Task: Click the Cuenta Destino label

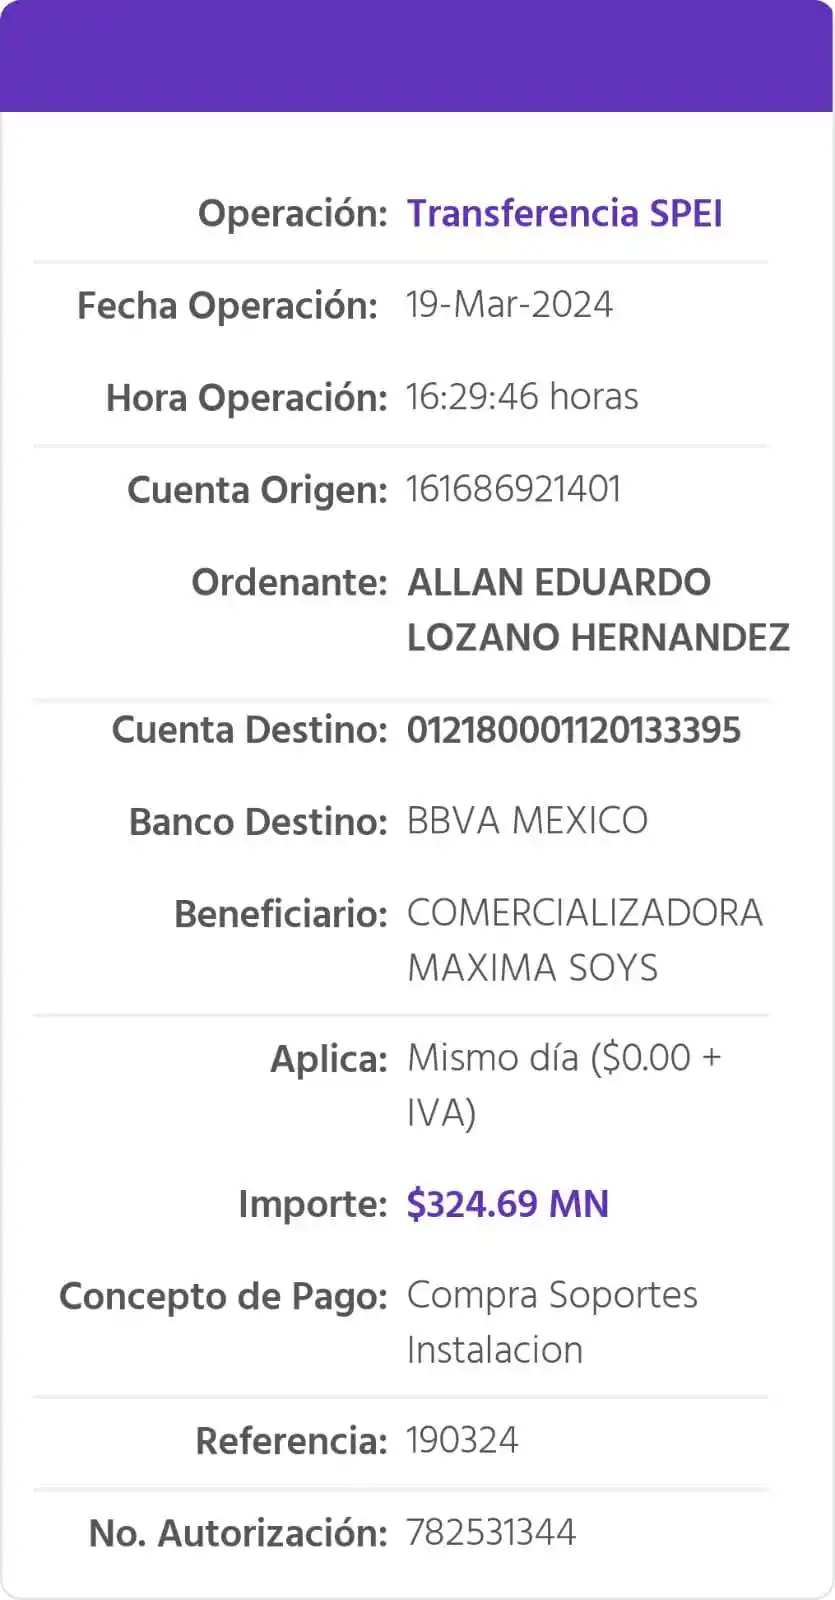Action: 248,730
